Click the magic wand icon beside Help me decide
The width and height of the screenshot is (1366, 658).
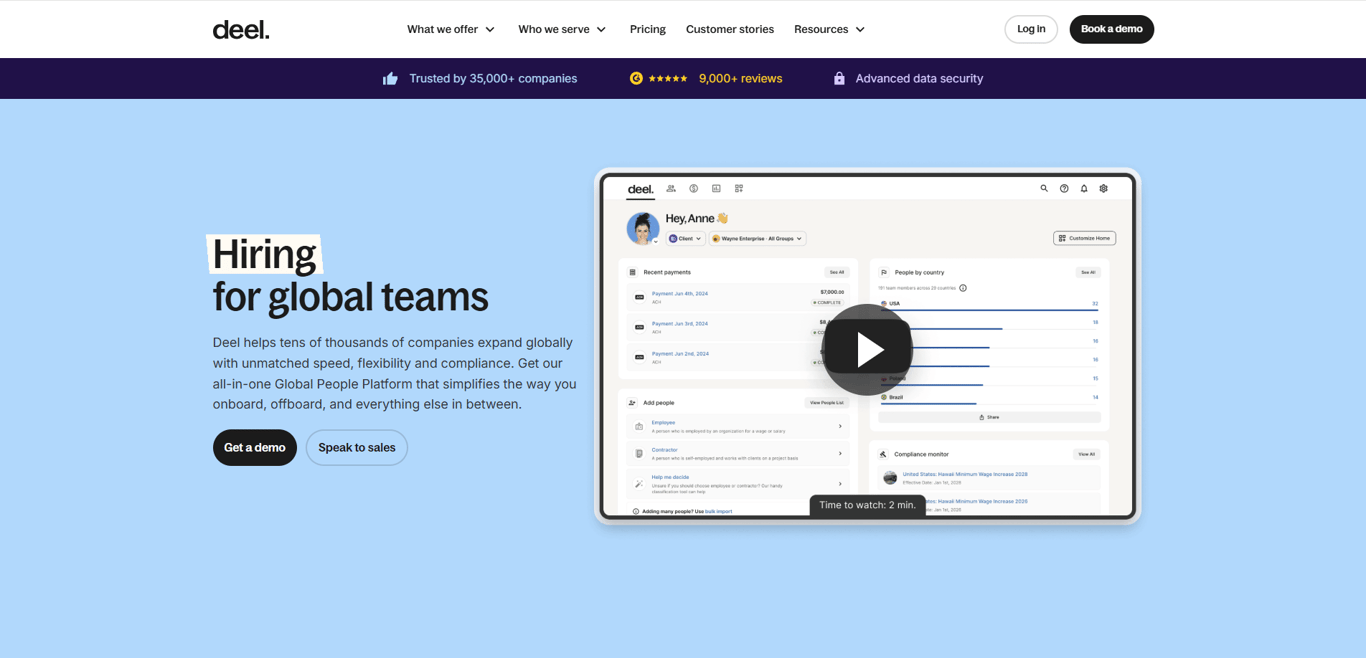639,484
